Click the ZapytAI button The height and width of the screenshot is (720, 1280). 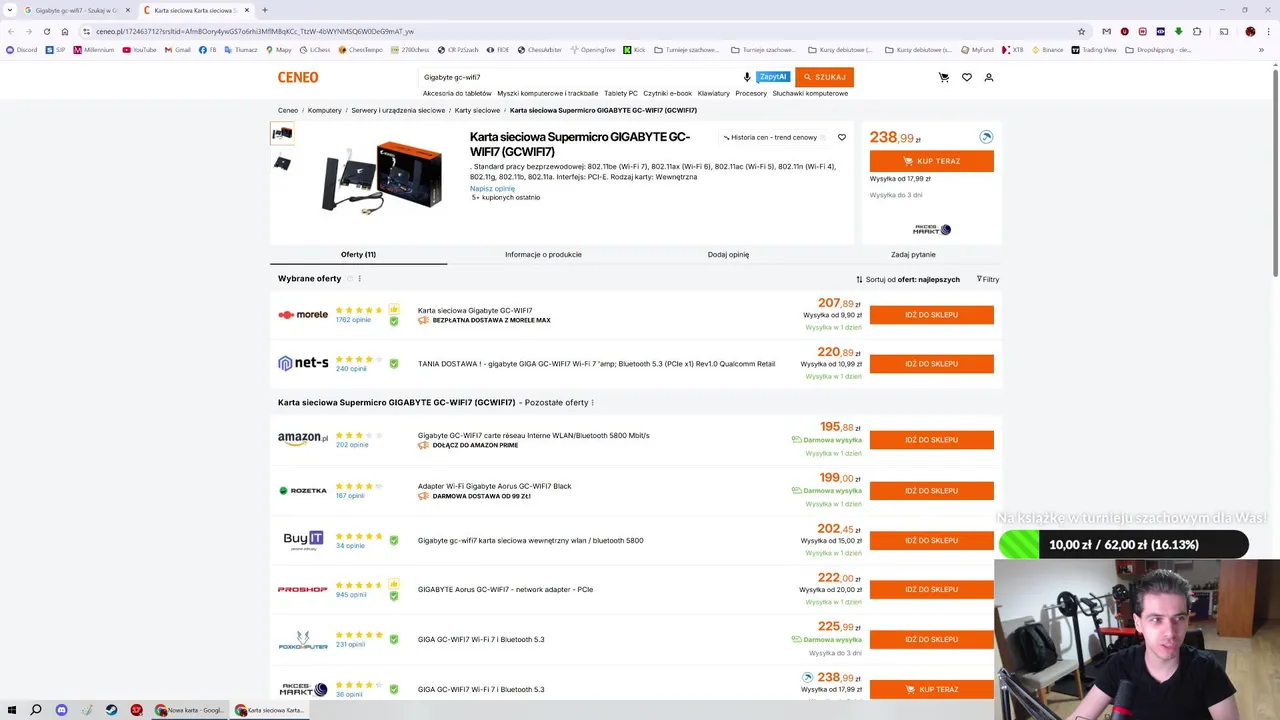point(773,77)
